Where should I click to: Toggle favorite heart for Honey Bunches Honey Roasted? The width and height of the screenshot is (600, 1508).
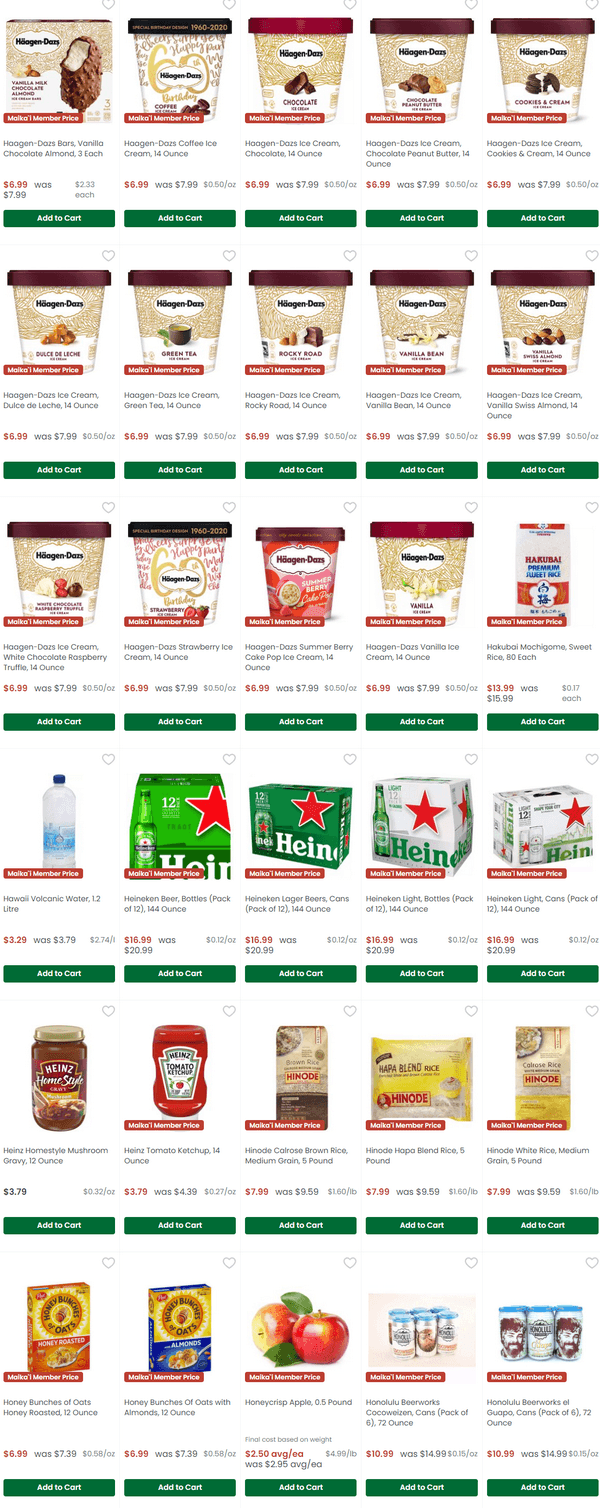108,1263
